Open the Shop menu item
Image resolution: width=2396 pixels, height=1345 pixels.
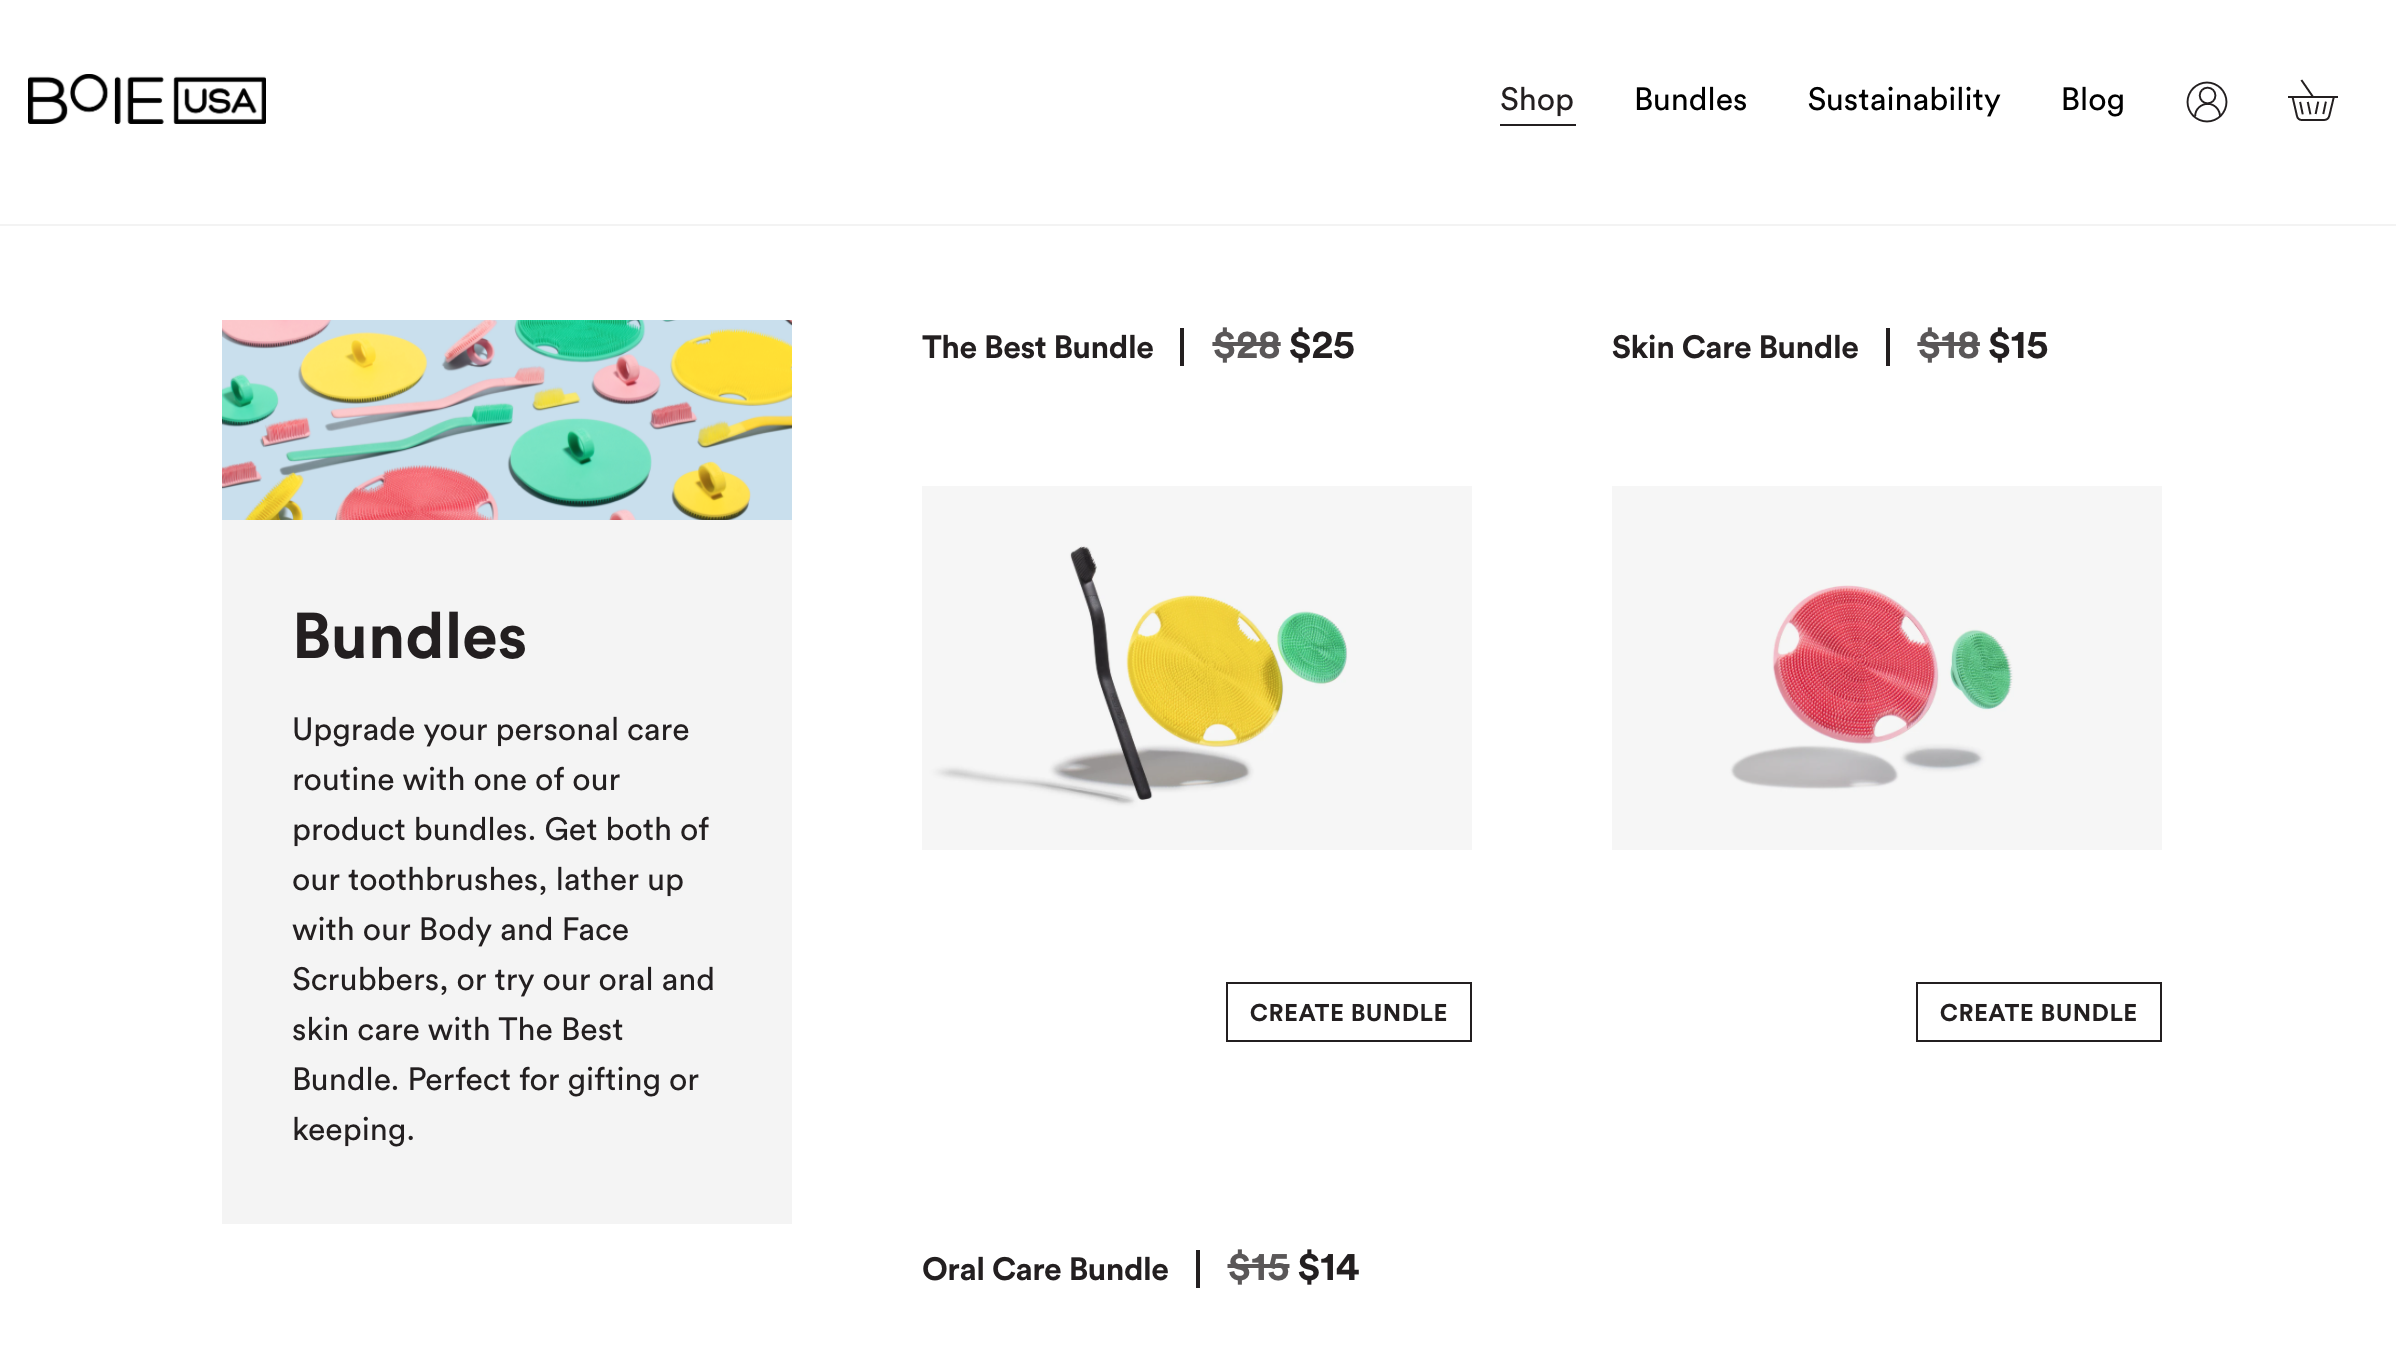pos(1536,100)
